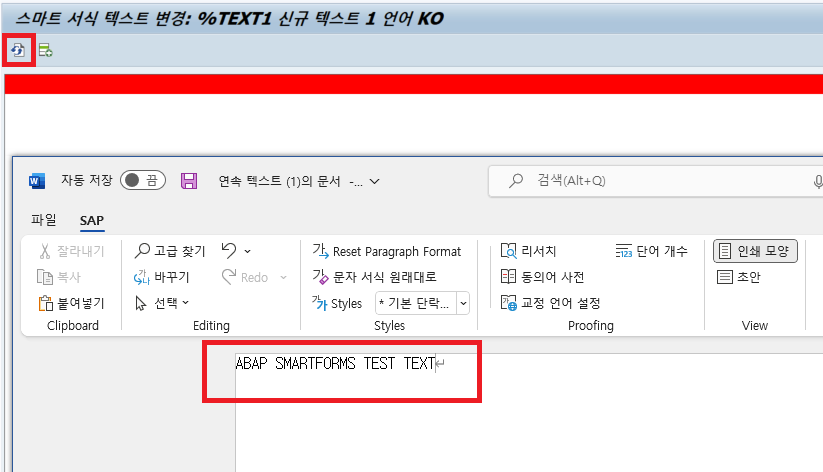Click the search box (검색 Alt+Q)
The width and height of the screenshot is (823, 472).
point(656,181)
